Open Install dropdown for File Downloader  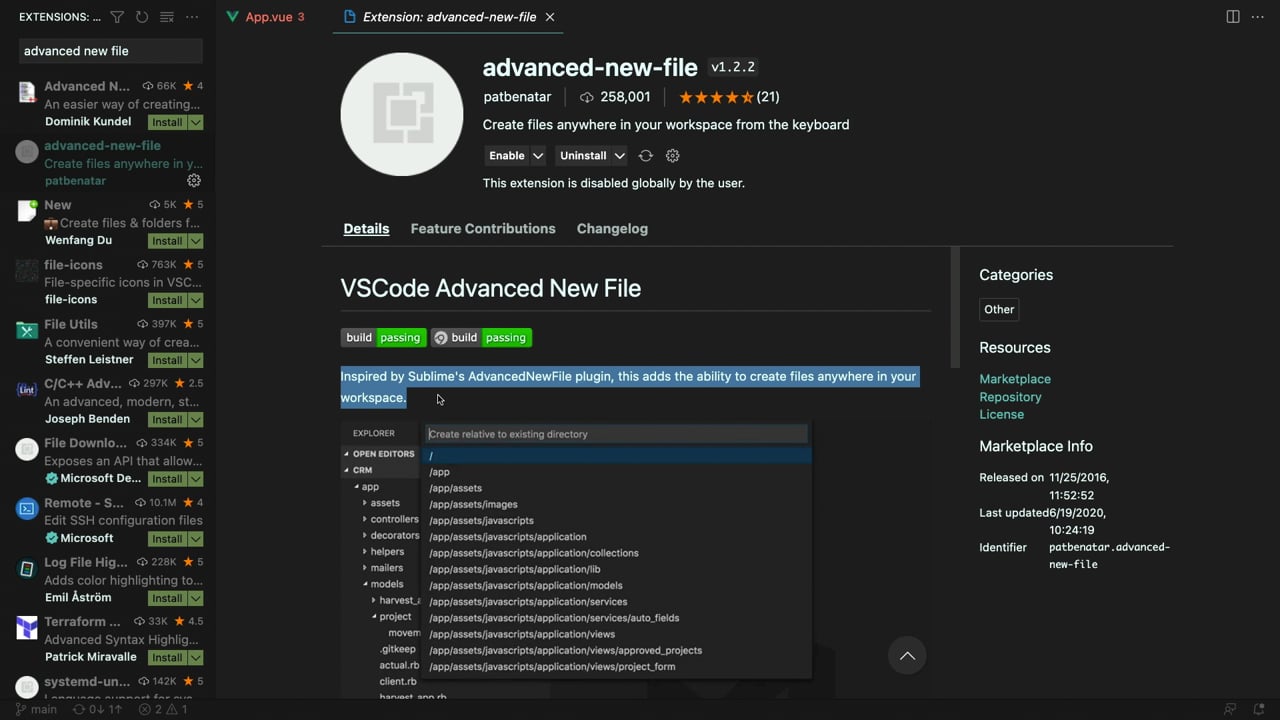tap(196, 479)
